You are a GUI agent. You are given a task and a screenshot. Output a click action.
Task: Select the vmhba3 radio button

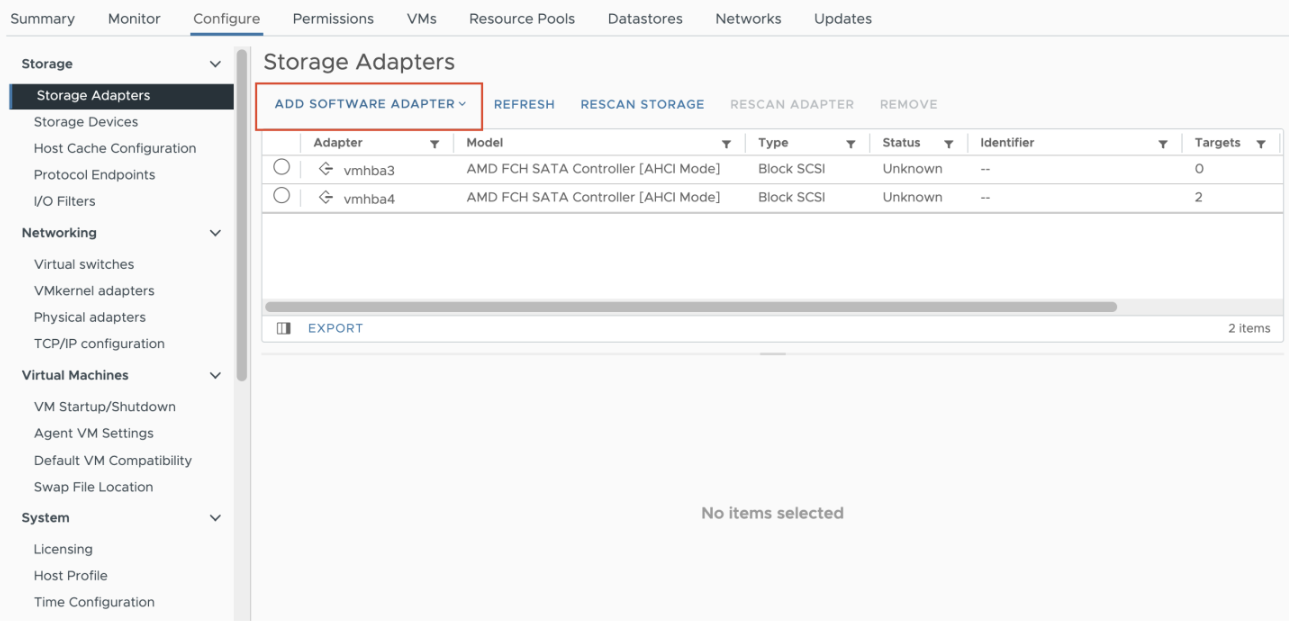coord(282,168)
